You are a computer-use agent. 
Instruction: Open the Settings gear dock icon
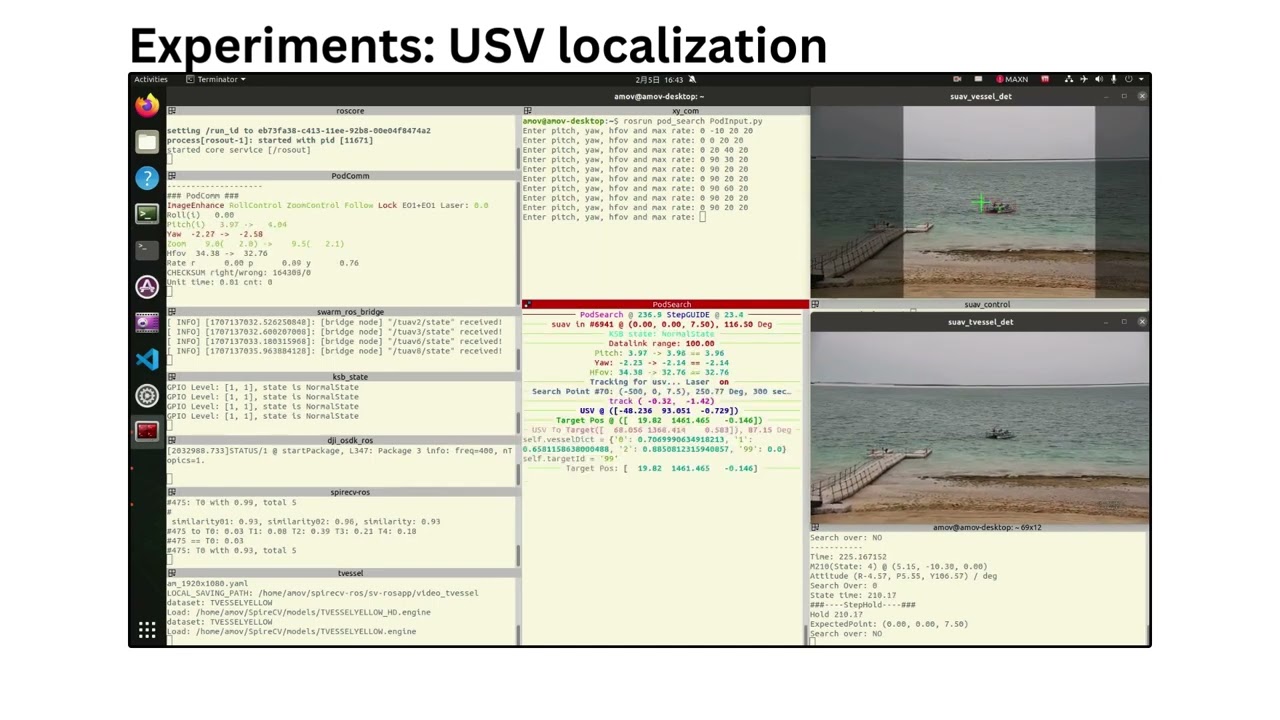pyautogui.click(x=147, y=396)
